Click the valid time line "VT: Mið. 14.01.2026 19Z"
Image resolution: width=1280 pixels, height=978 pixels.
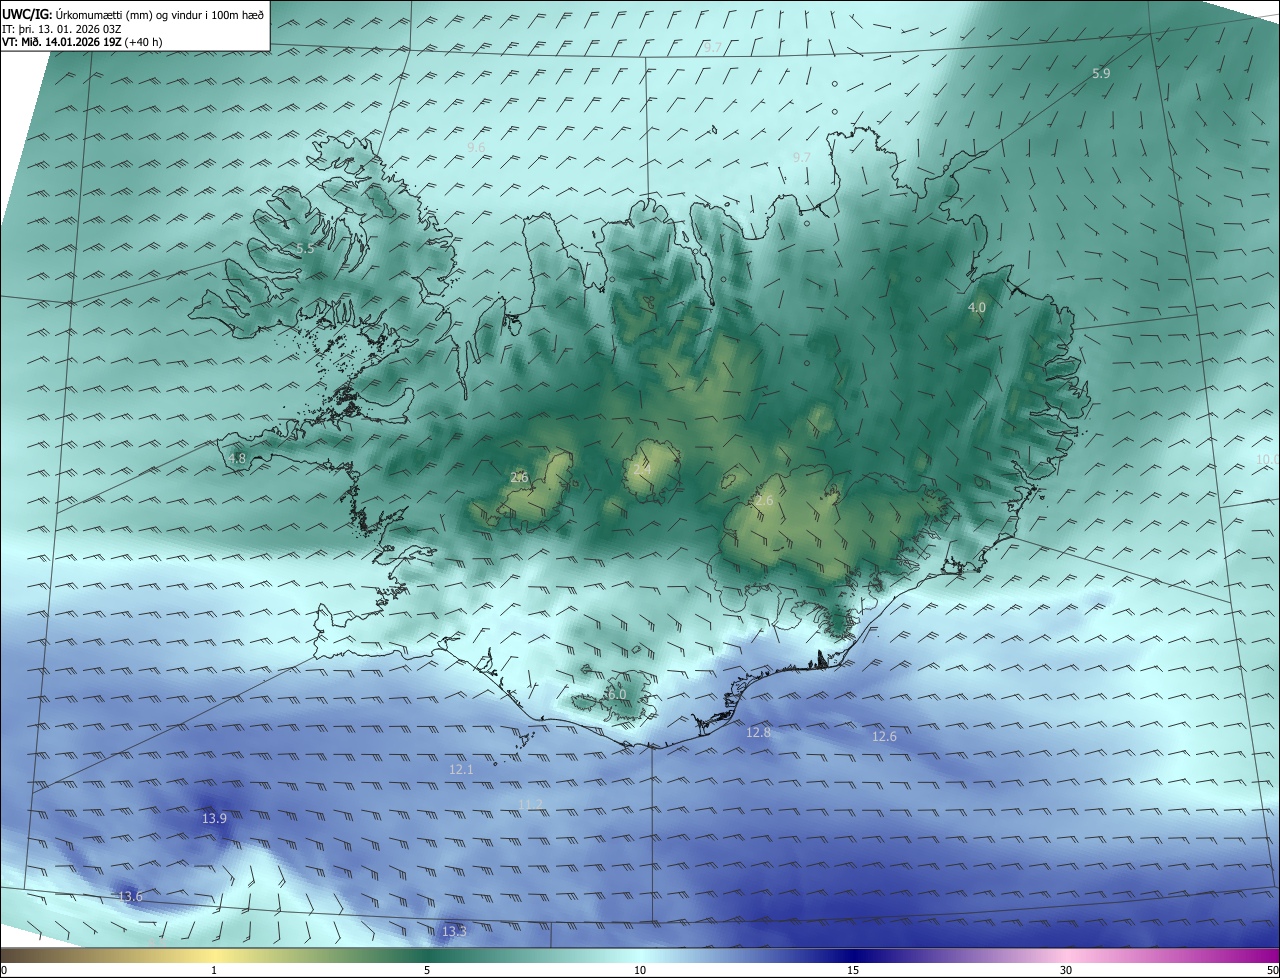click(x=62, y=42)
